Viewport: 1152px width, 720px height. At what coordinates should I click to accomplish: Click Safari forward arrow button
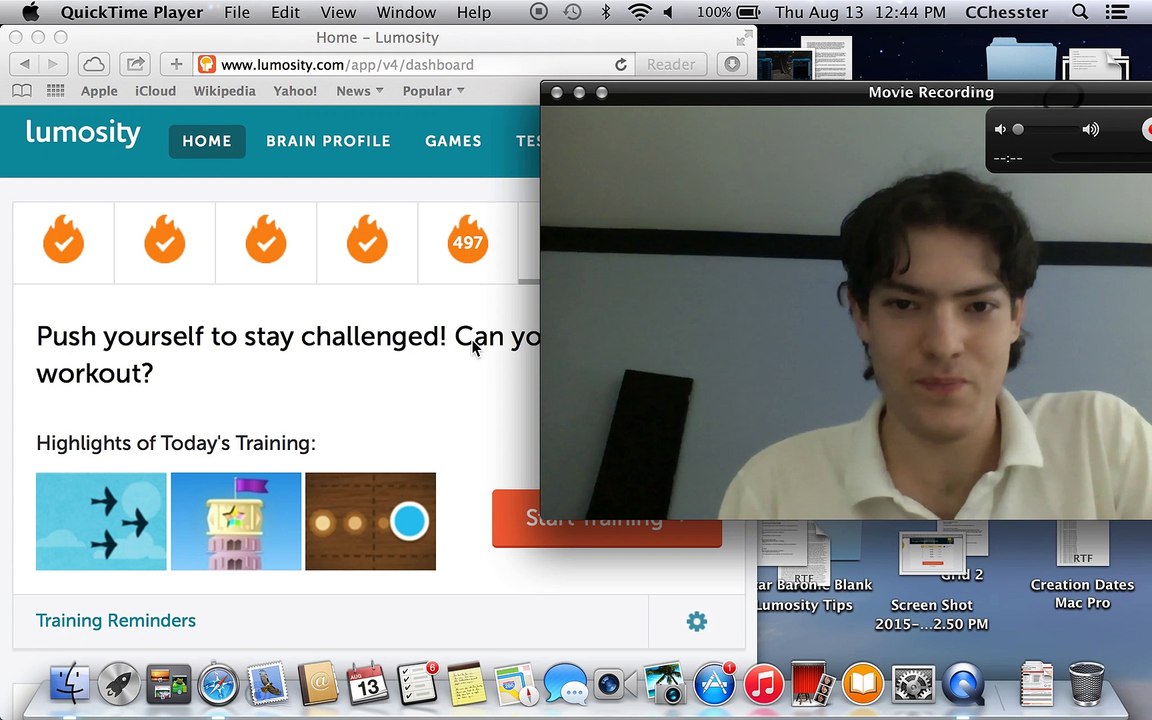[x=53, y=65]
